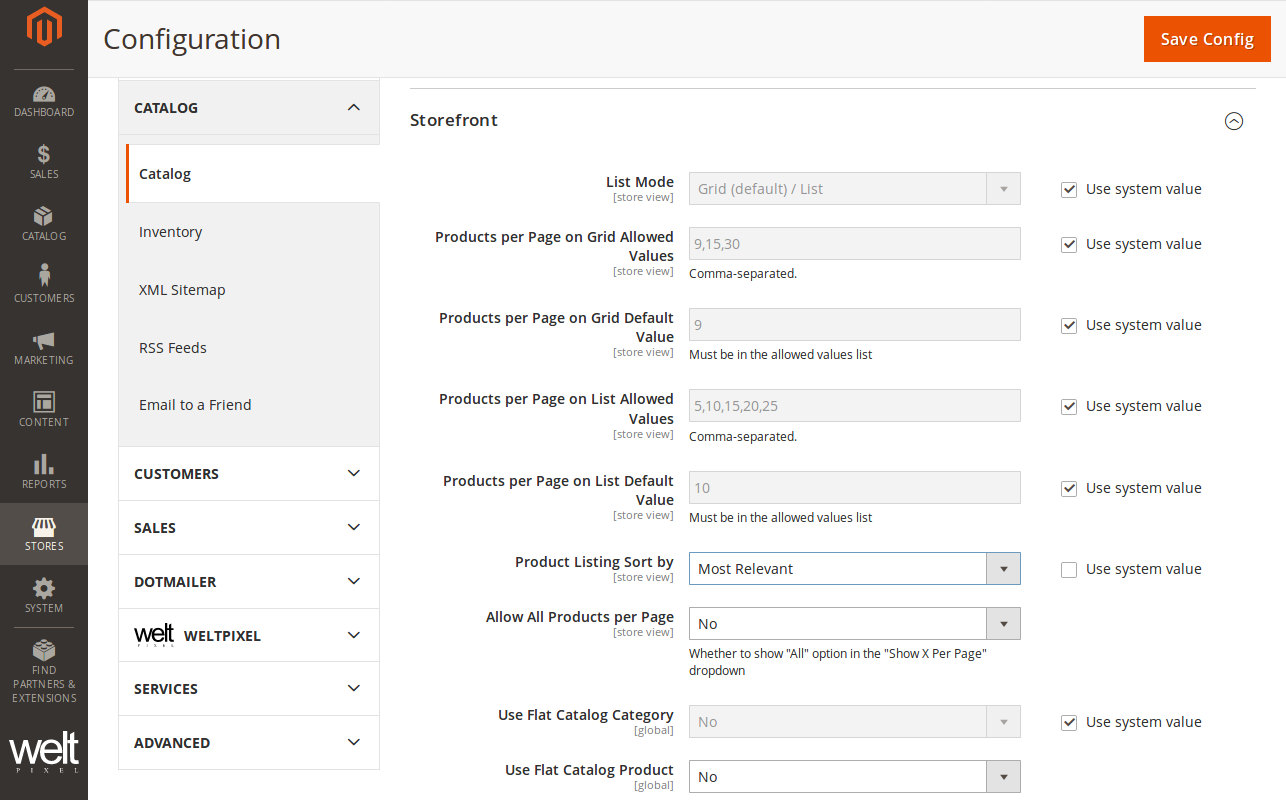Uncheck Use system value for Use Flat Catalog Category

1069,723
